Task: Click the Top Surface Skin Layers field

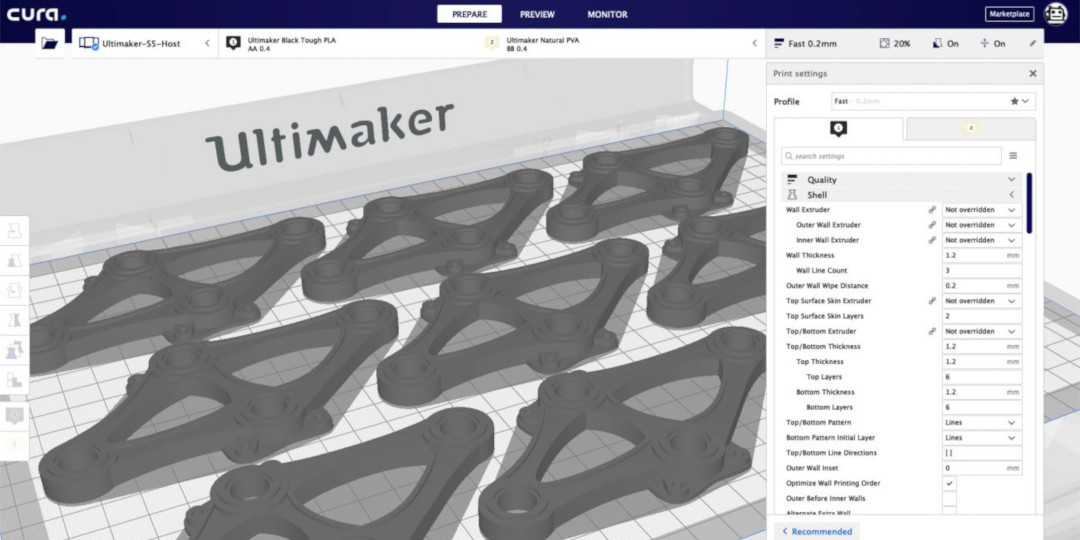Action: (982, 316)
